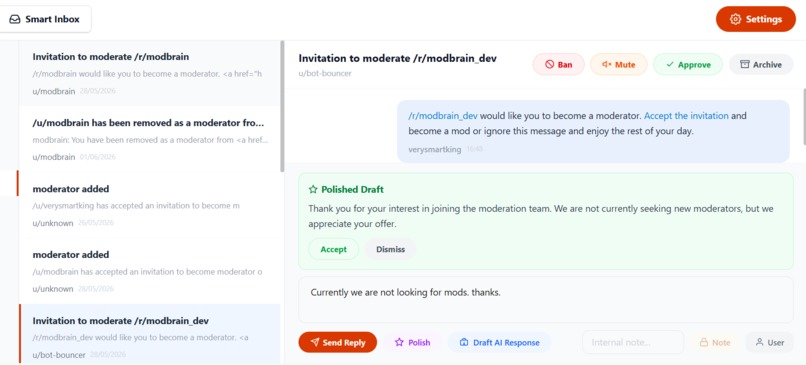This screenshot has width=806, height=365.
Task: Click the star icon beside Polished Draft
Action: (x=313, y=190)
